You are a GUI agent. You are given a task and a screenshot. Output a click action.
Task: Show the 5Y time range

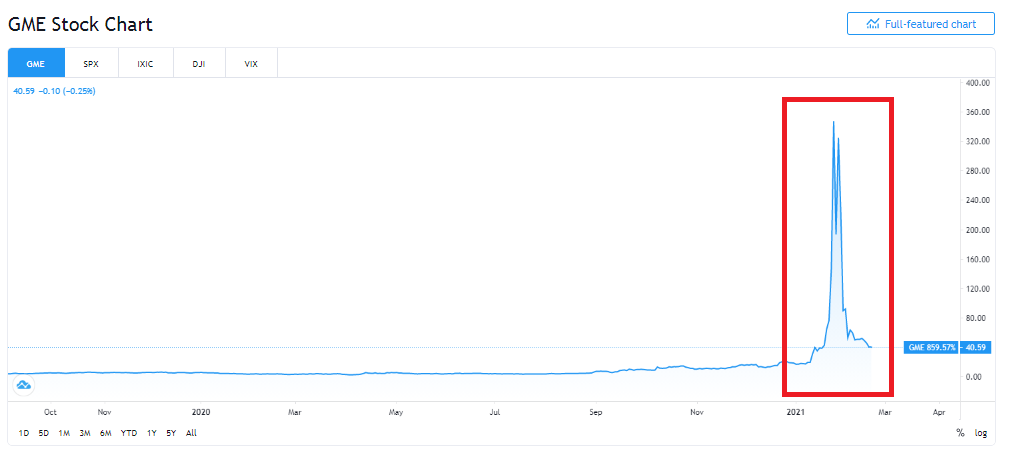click(171, 433)
